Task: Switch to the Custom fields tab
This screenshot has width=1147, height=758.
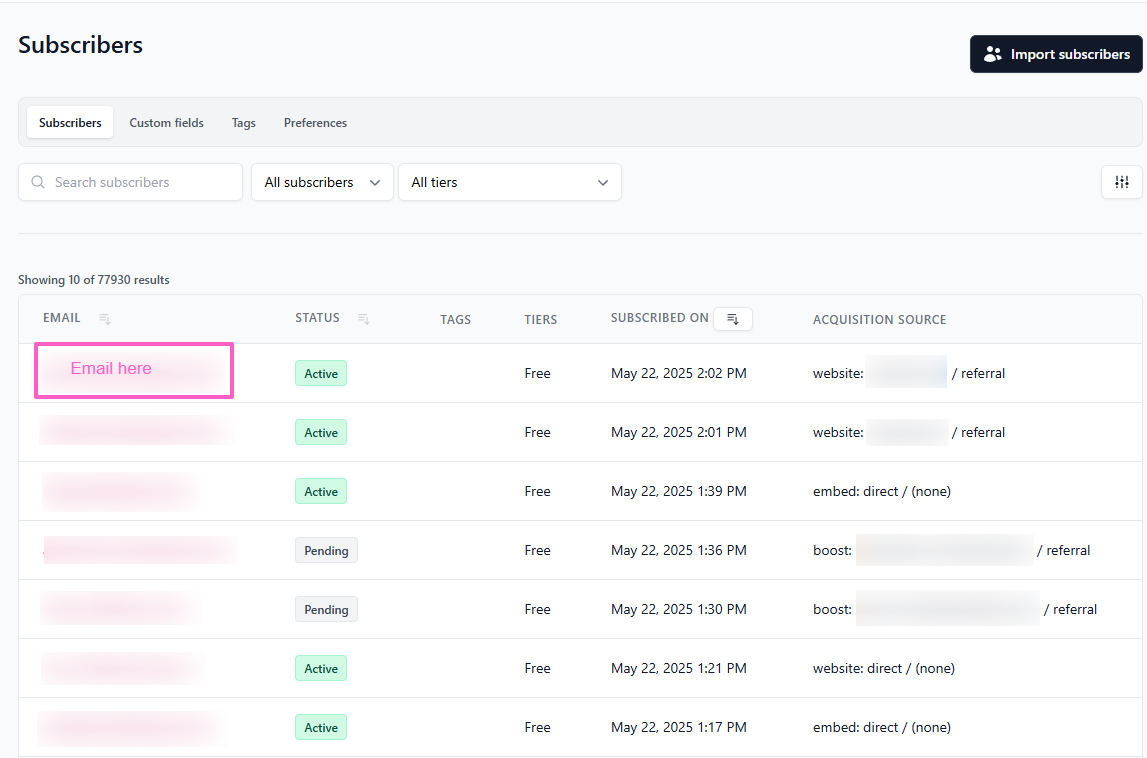Action: (166, 123)
